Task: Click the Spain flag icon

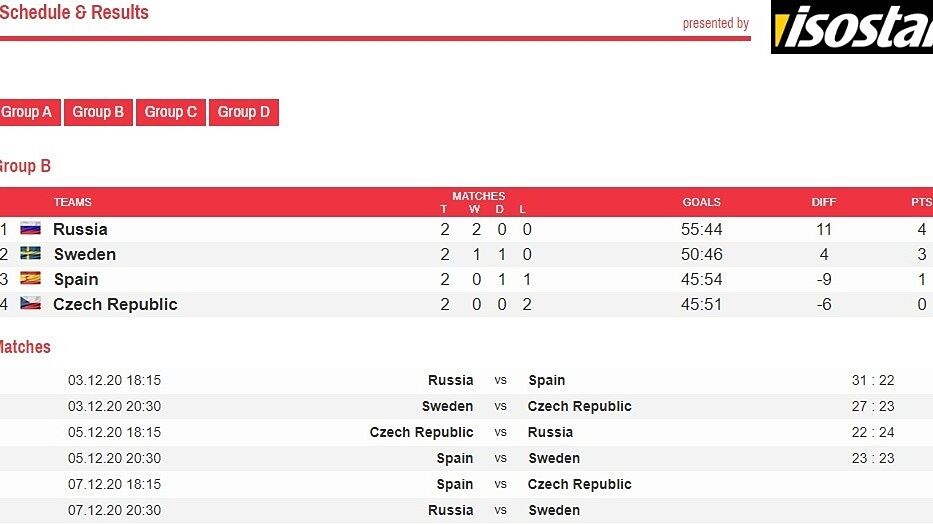Action: coord(30,279)
